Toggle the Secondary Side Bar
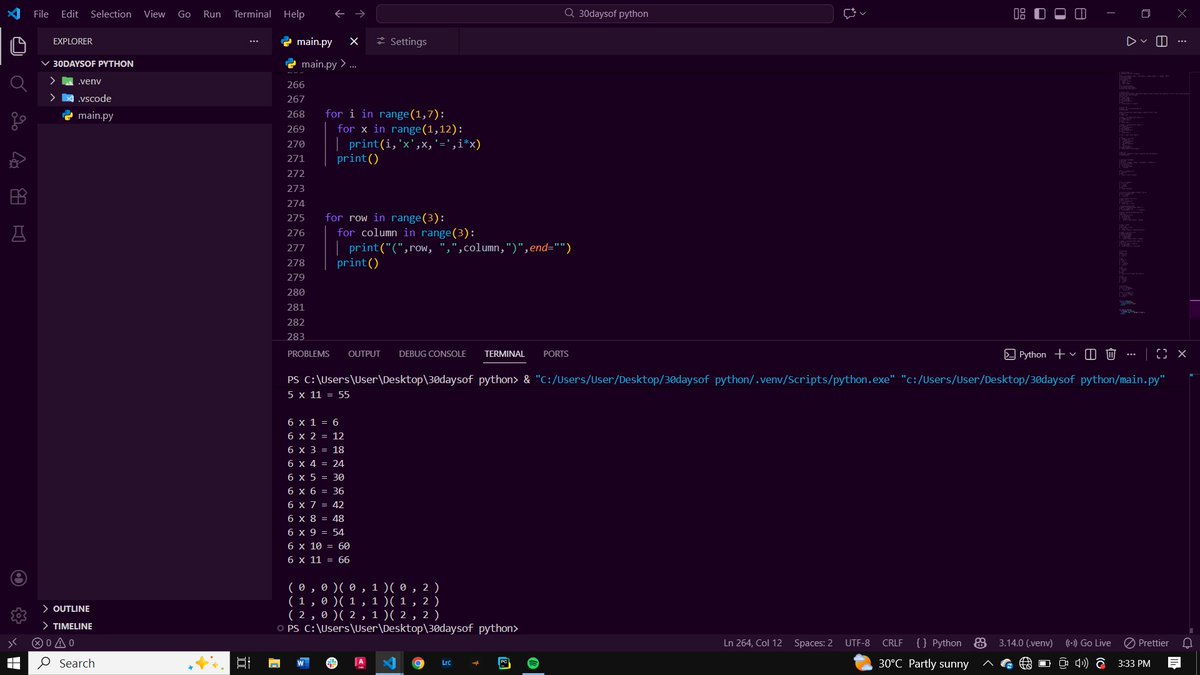 [x=1082, y=14]
